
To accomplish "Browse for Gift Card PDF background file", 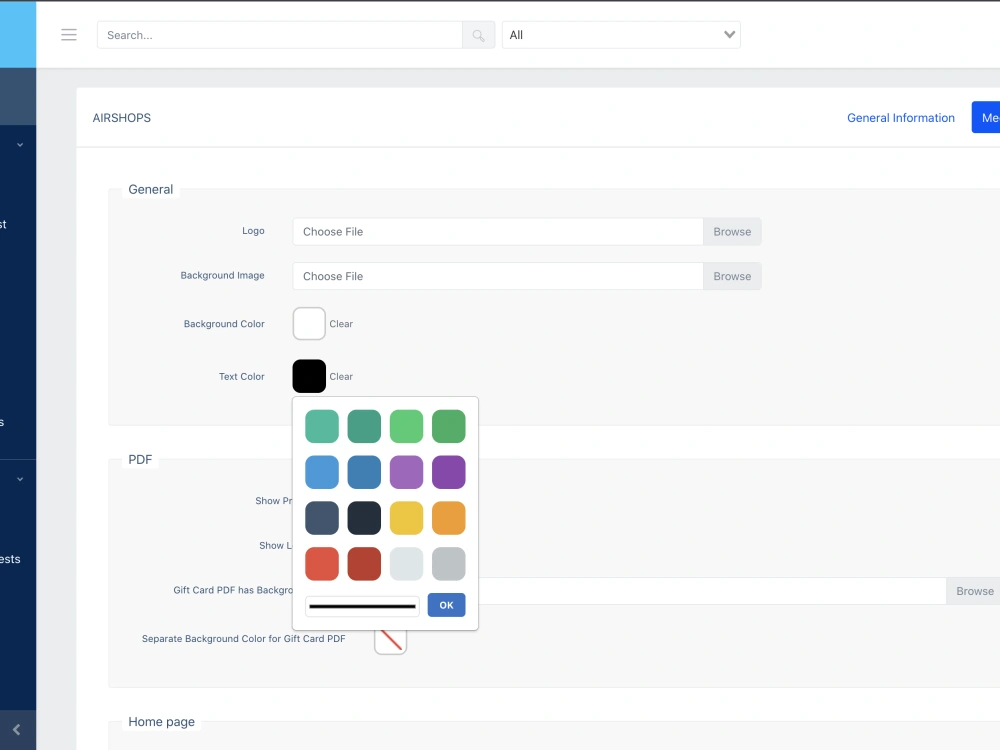I will click(x=974, y=591).
